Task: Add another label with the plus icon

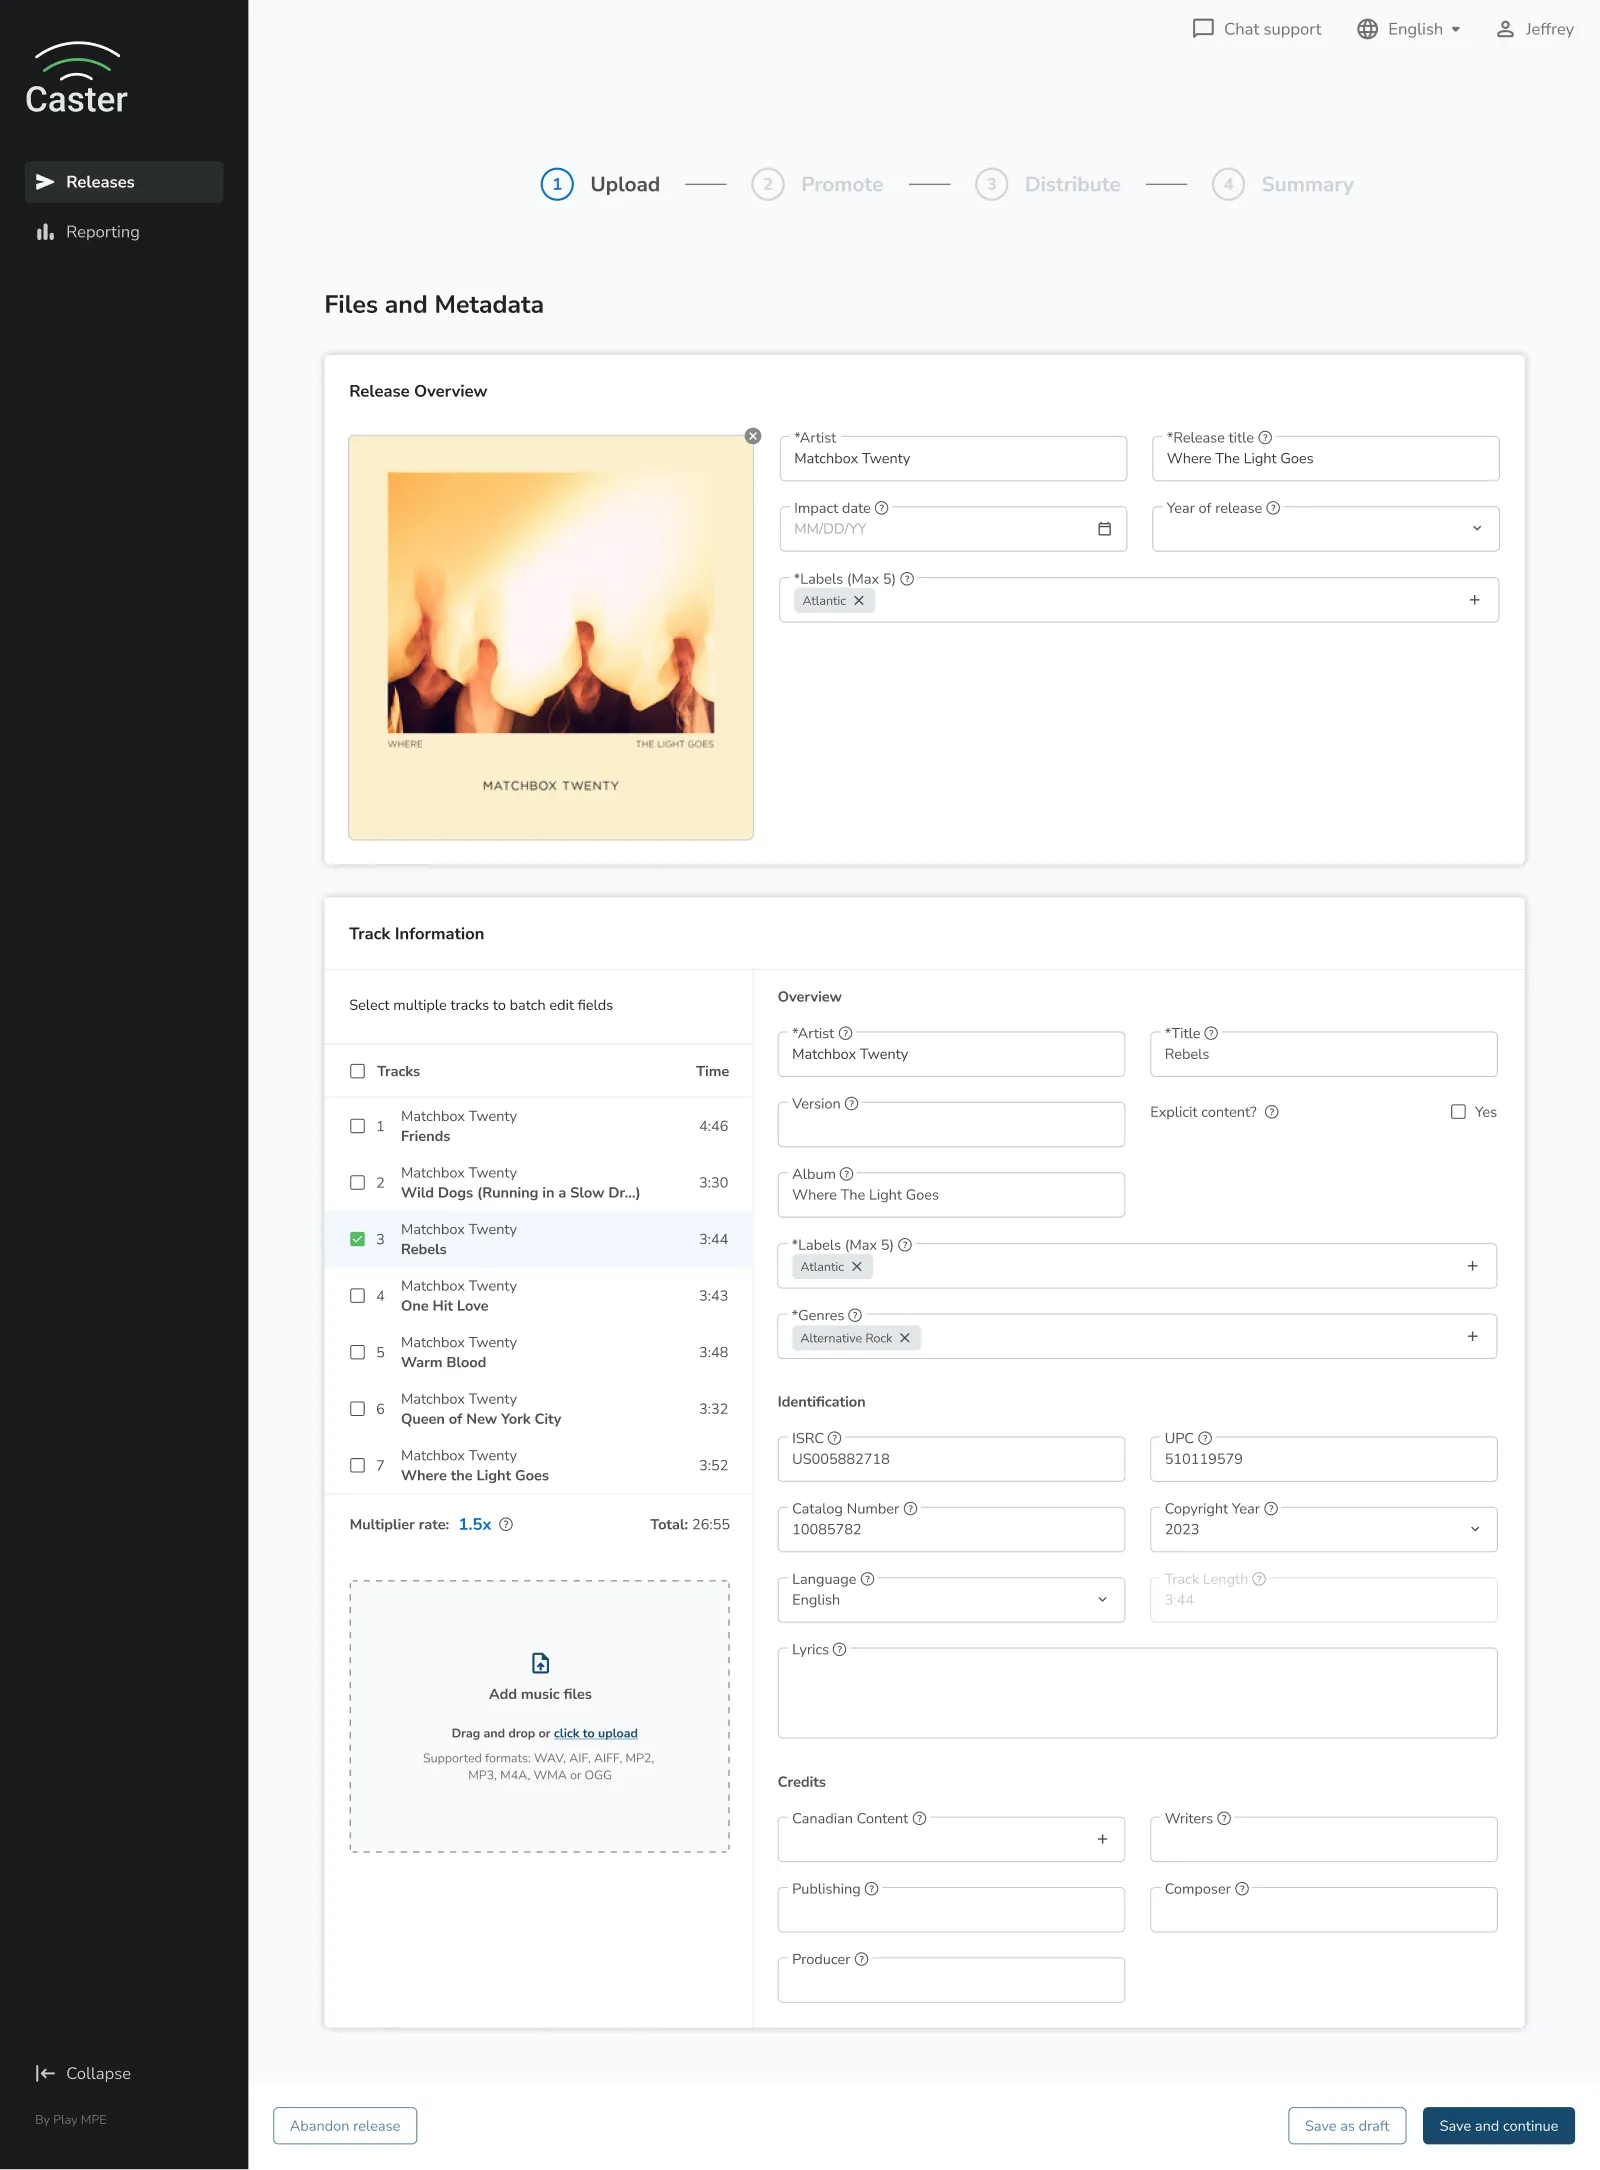Action: (1473, 599)
